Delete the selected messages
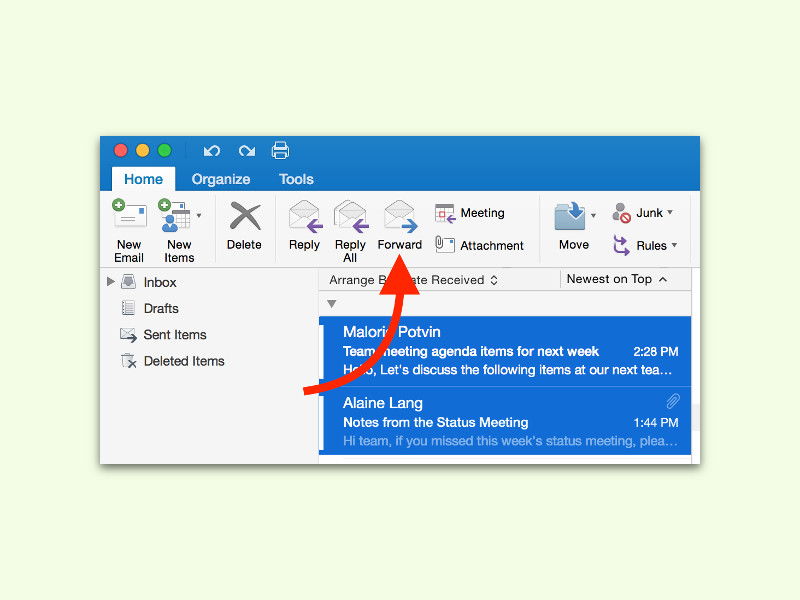 point(244,226)
